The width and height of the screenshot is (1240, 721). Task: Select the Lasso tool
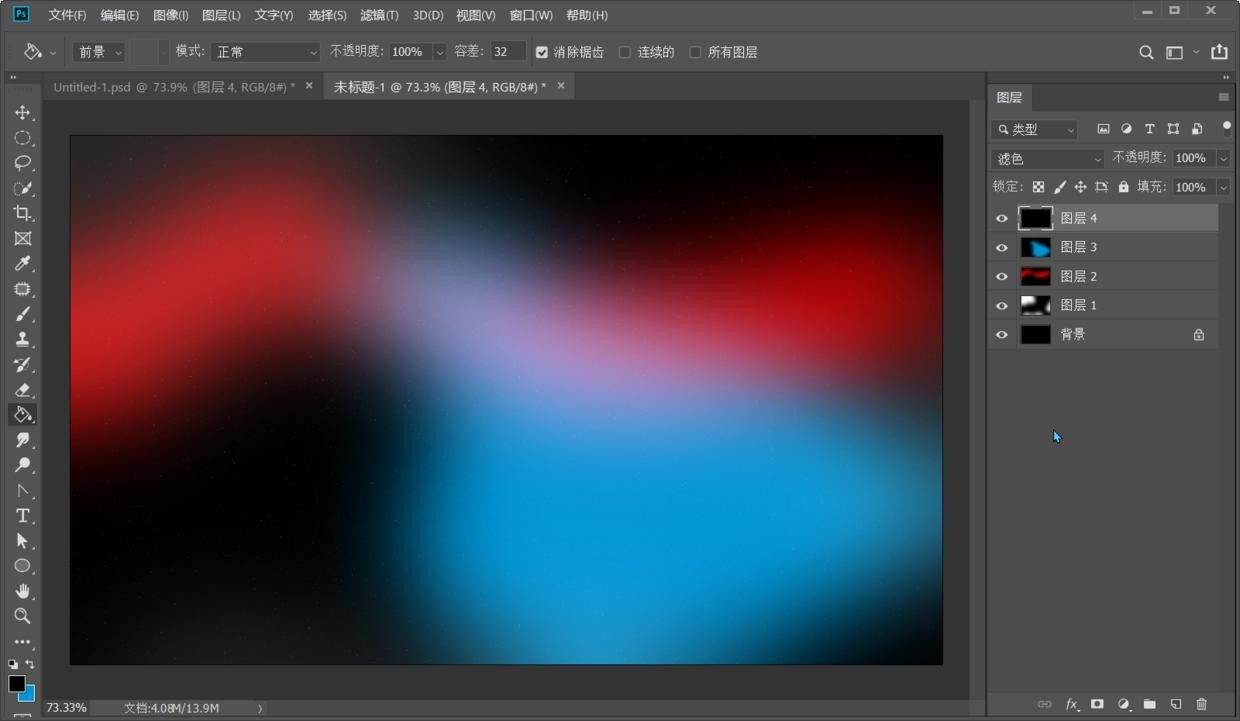click(22, 163)
